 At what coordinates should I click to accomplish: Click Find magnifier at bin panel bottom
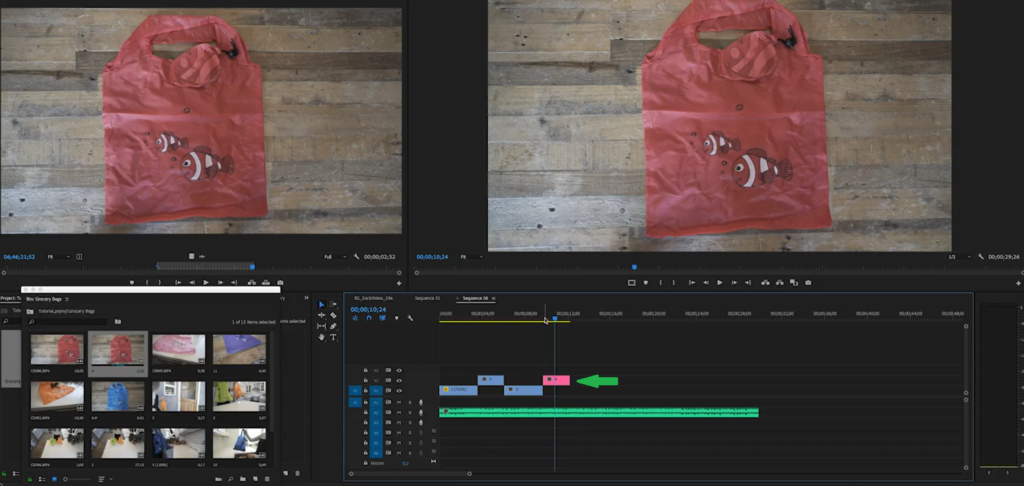[231, 479]
